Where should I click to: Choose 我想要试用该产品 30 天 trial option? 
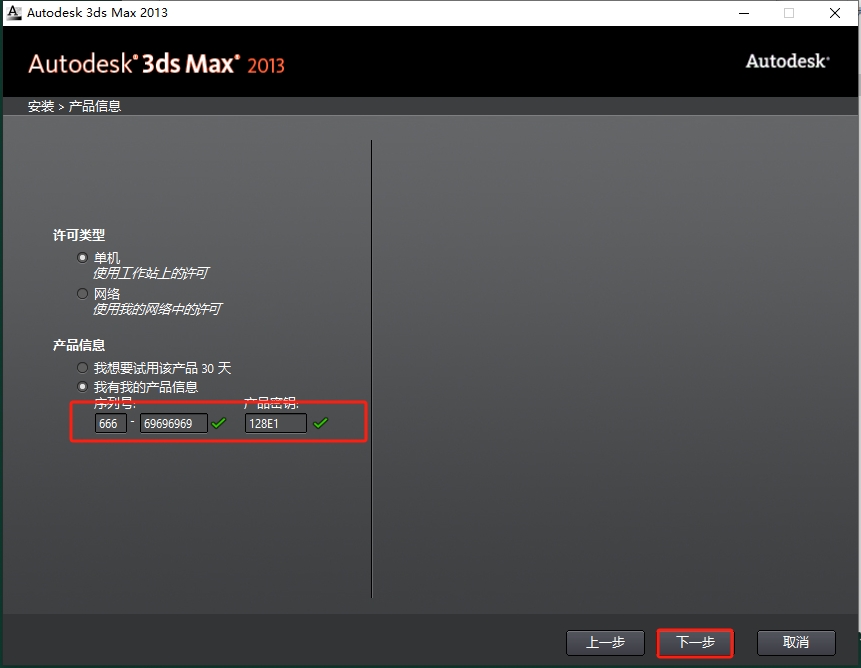82,368
